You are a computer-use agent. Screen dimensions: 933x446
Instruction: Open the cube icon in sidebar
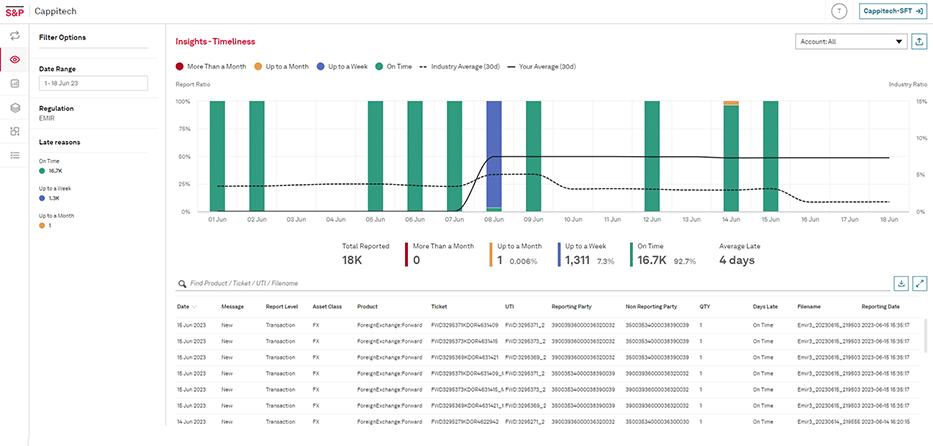coord(15,108)
